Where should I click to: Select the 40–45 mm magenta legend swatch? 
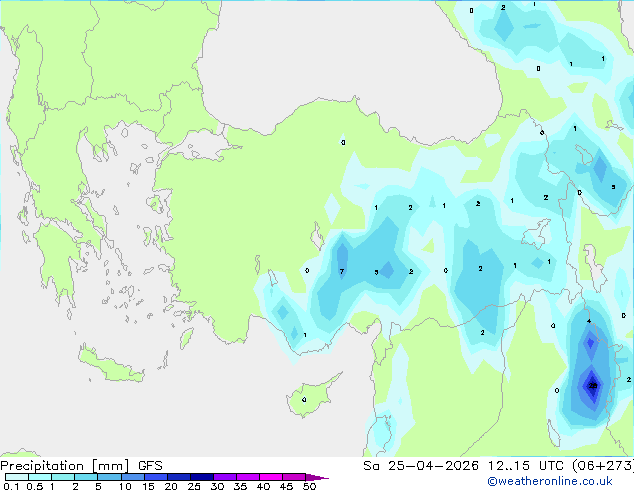(x=271, y=477)
